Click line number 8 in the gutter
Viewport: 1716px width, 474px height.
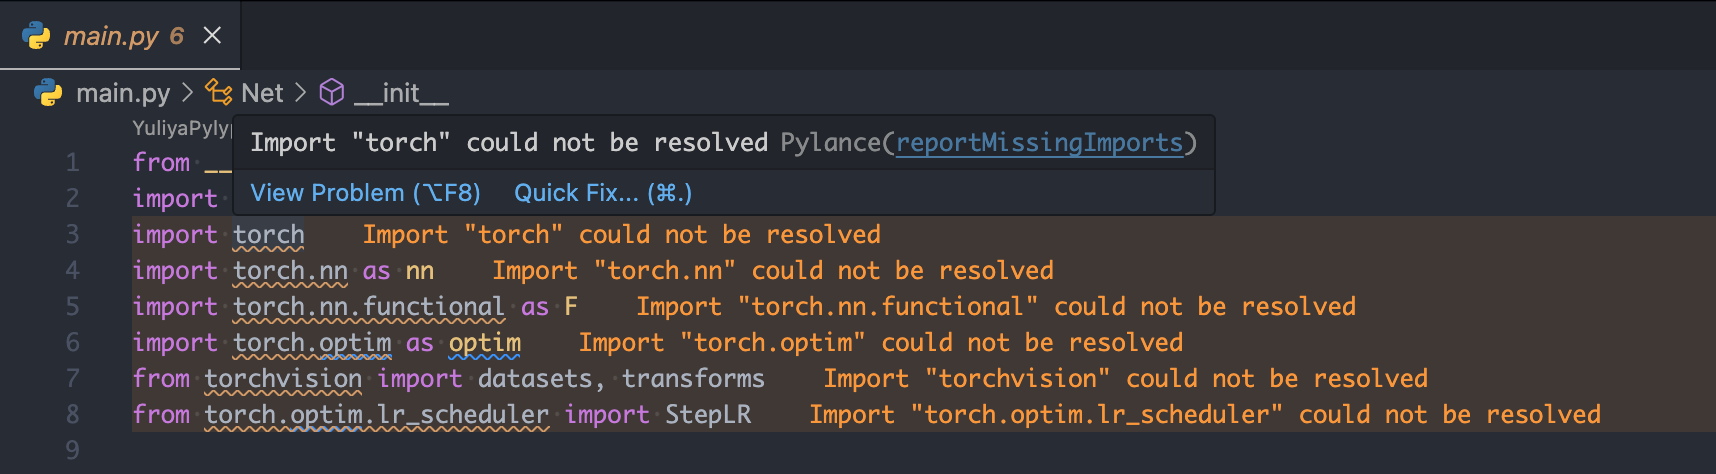tap(72, 415)
